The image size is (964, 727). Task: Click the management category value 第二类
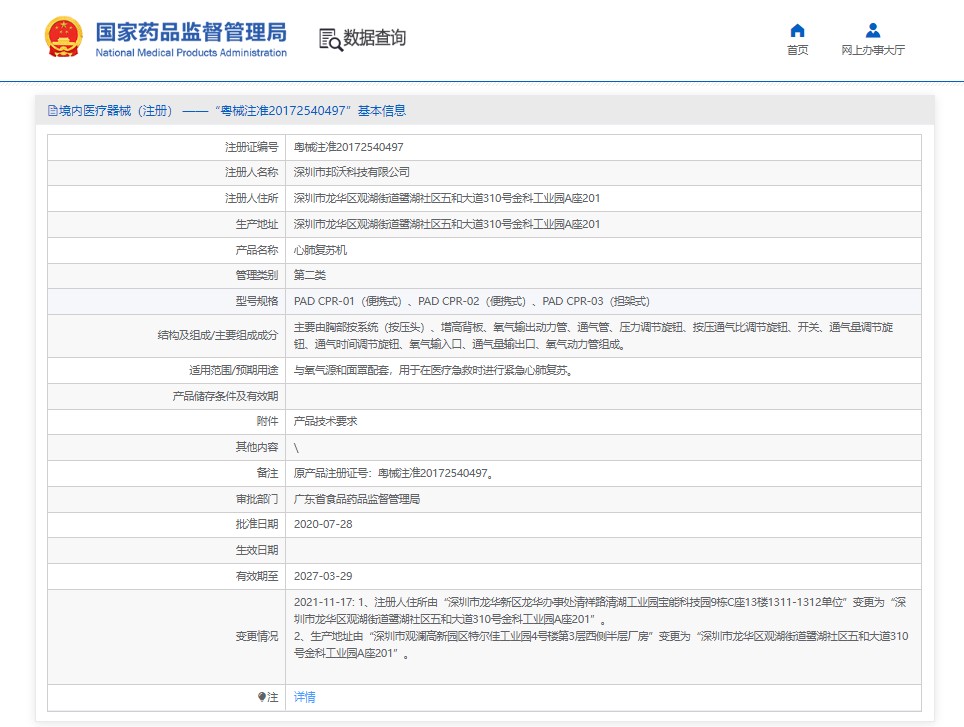point(310,275)
